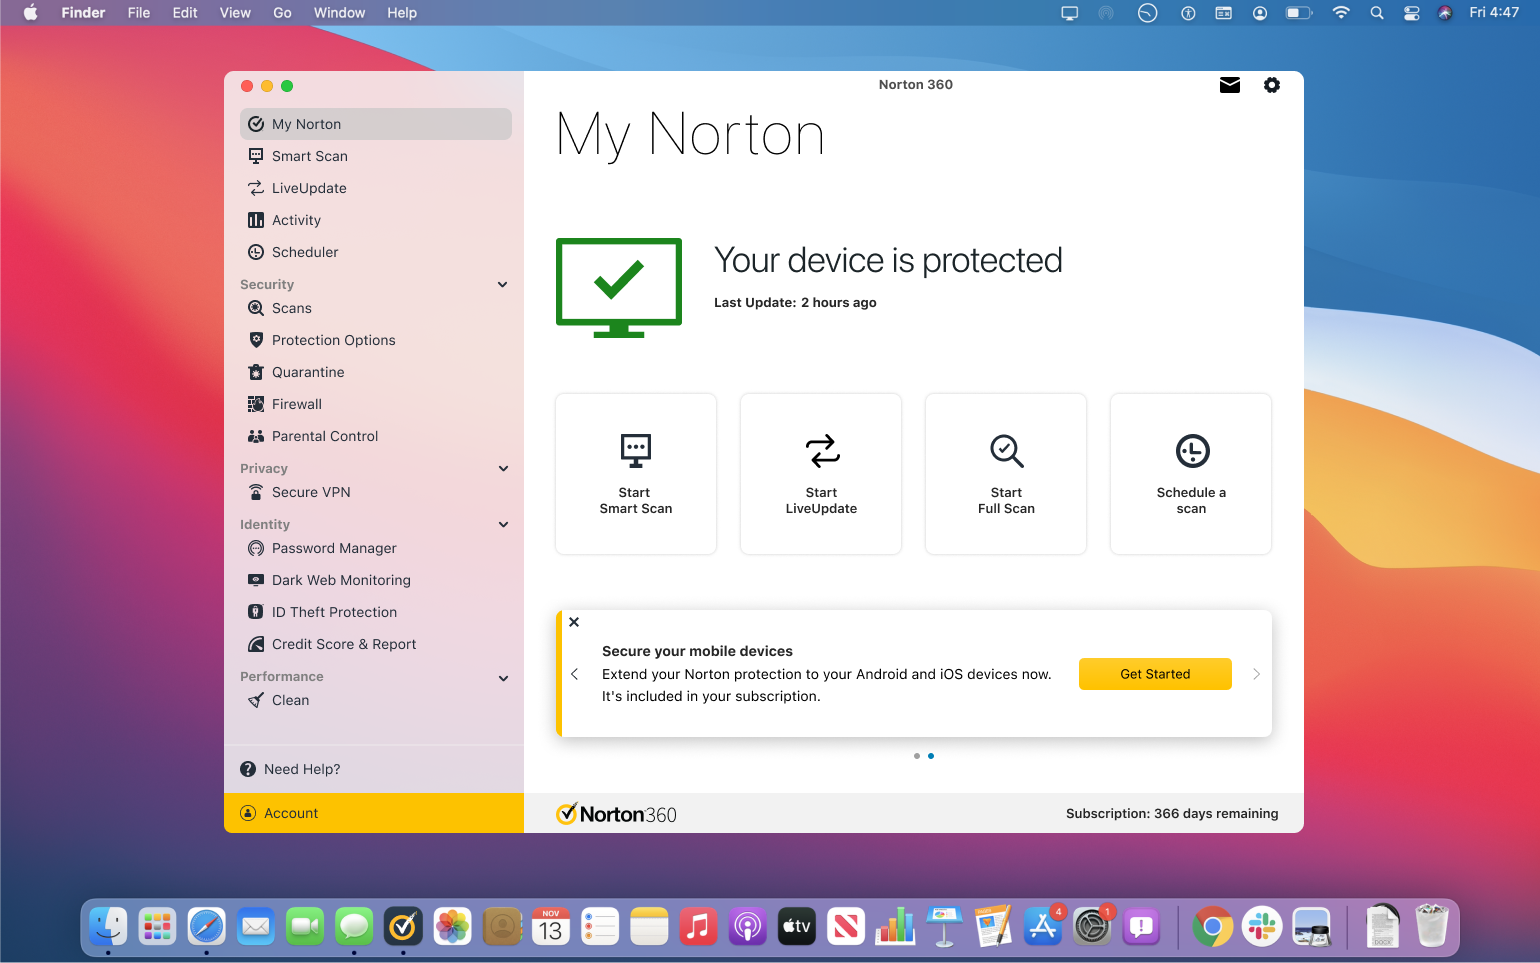1540x963 pixels.
Task: Open Finder from the Dock
Action: (x=108, y=927)
